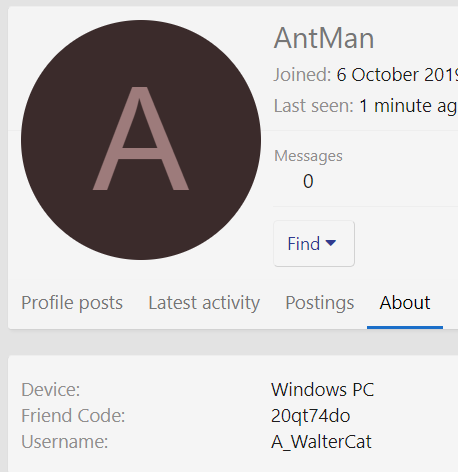
Task: Select the About tab
Action: tap(405, 303)
